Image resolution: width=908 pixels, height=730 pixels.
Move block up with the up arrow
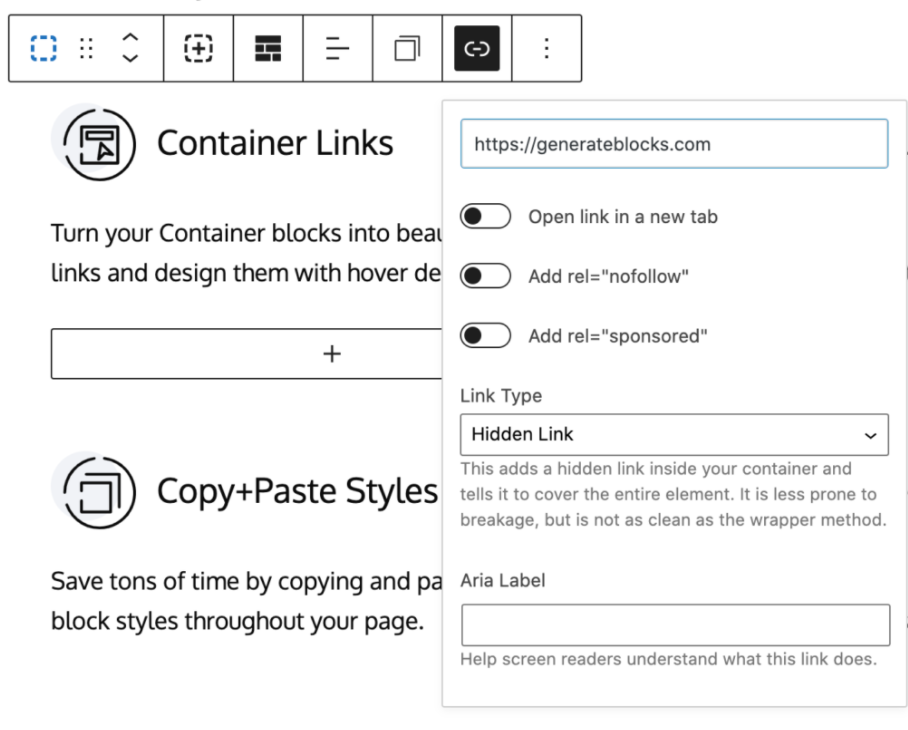130,38
